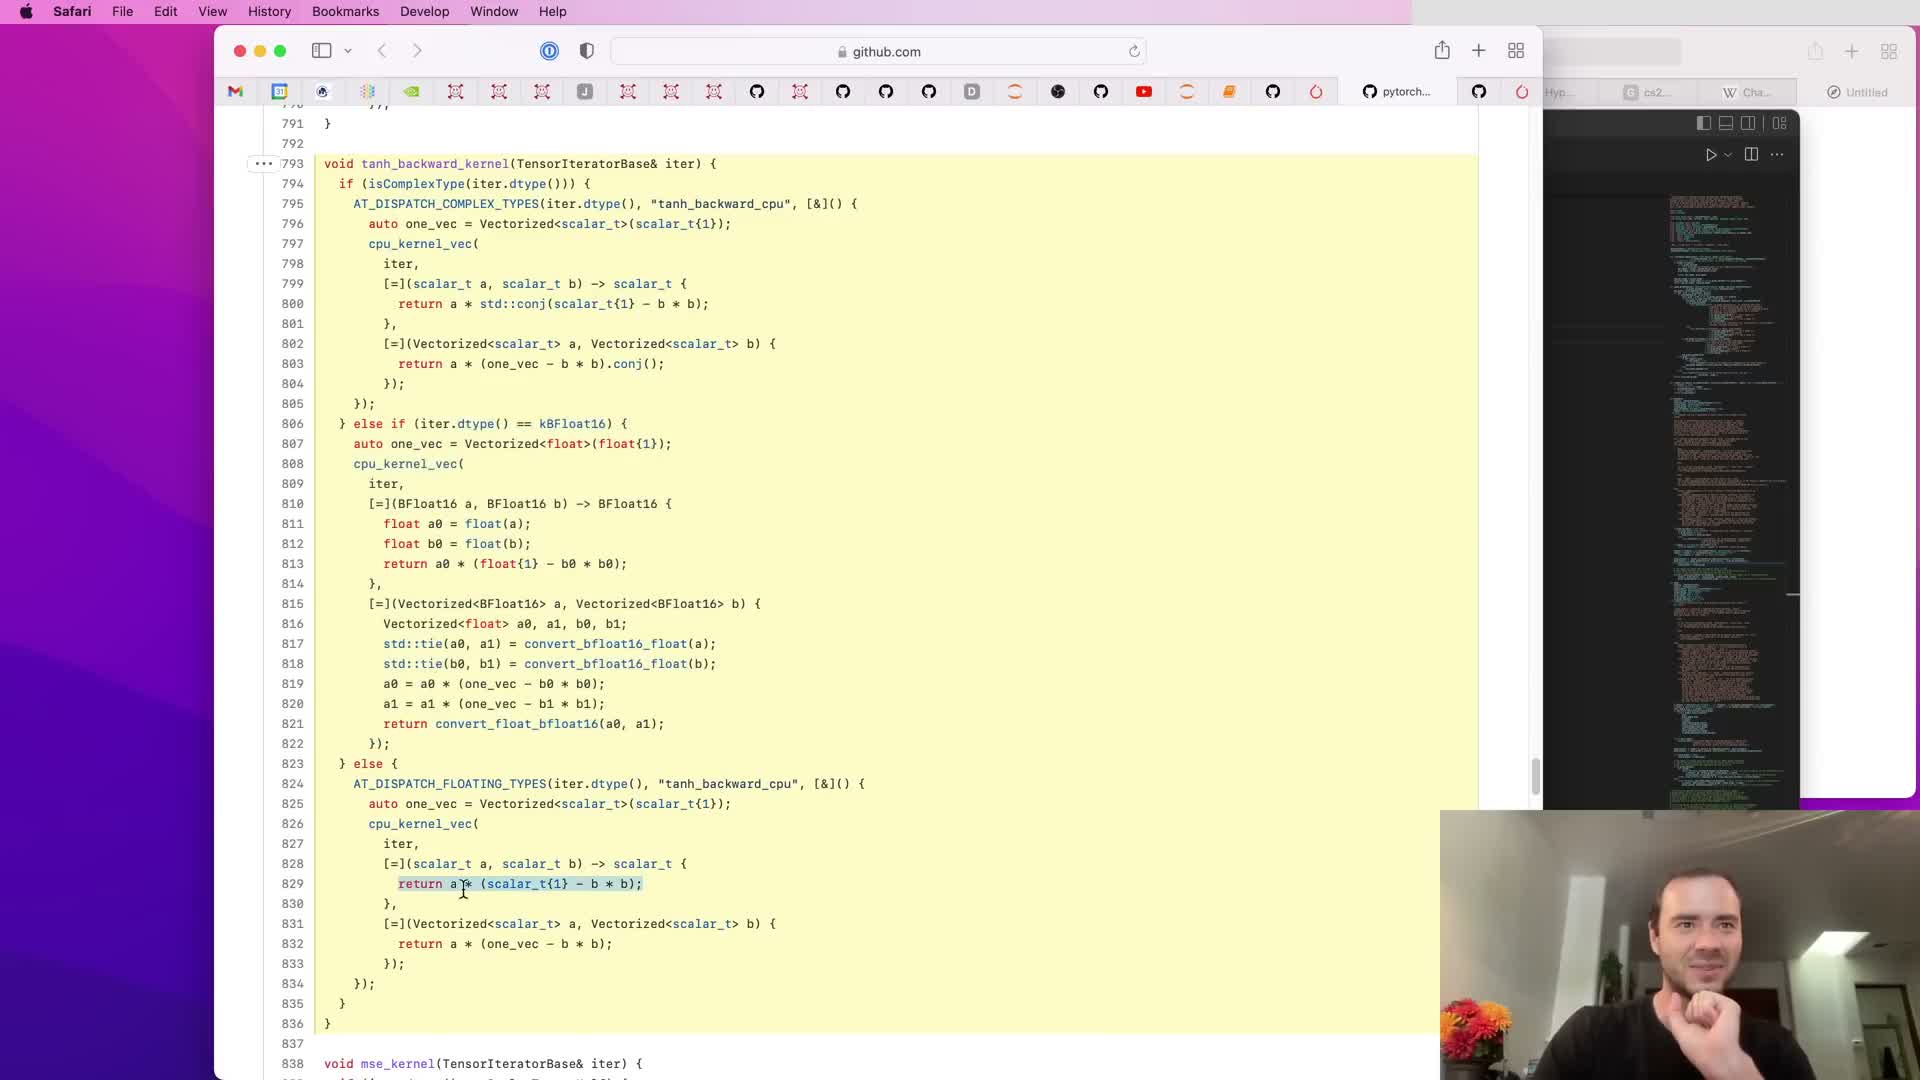Open Run dropdown arrow in VS Code
The height and width of the screenshot is (1080, 1920).
(1728, 155)
